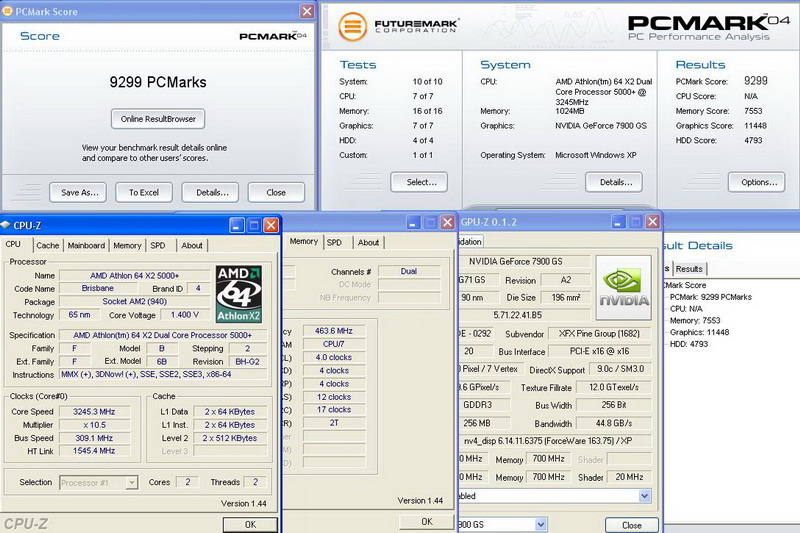Open Details... in PCMark Score window
The image size is (800, 533).
(x=210, y=192)
